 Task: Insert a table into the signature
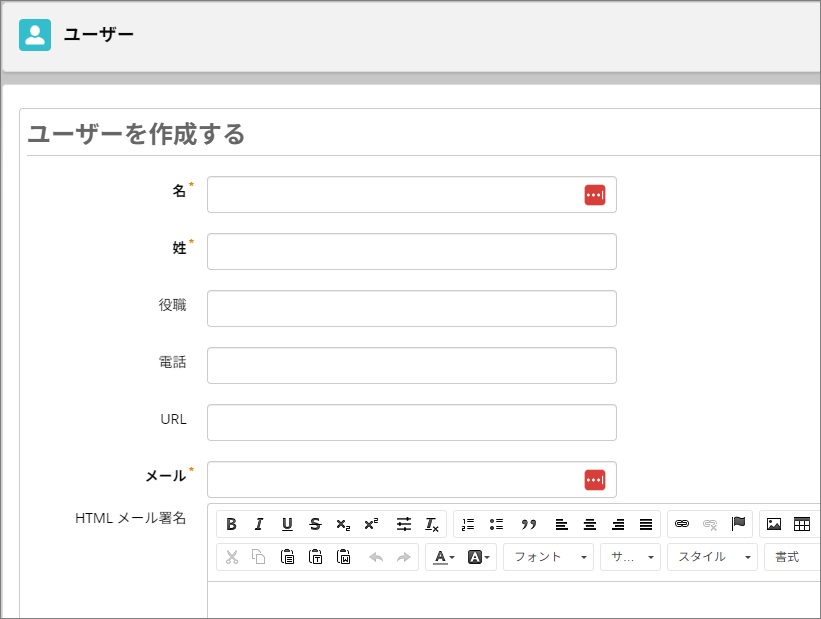[801, 524]
